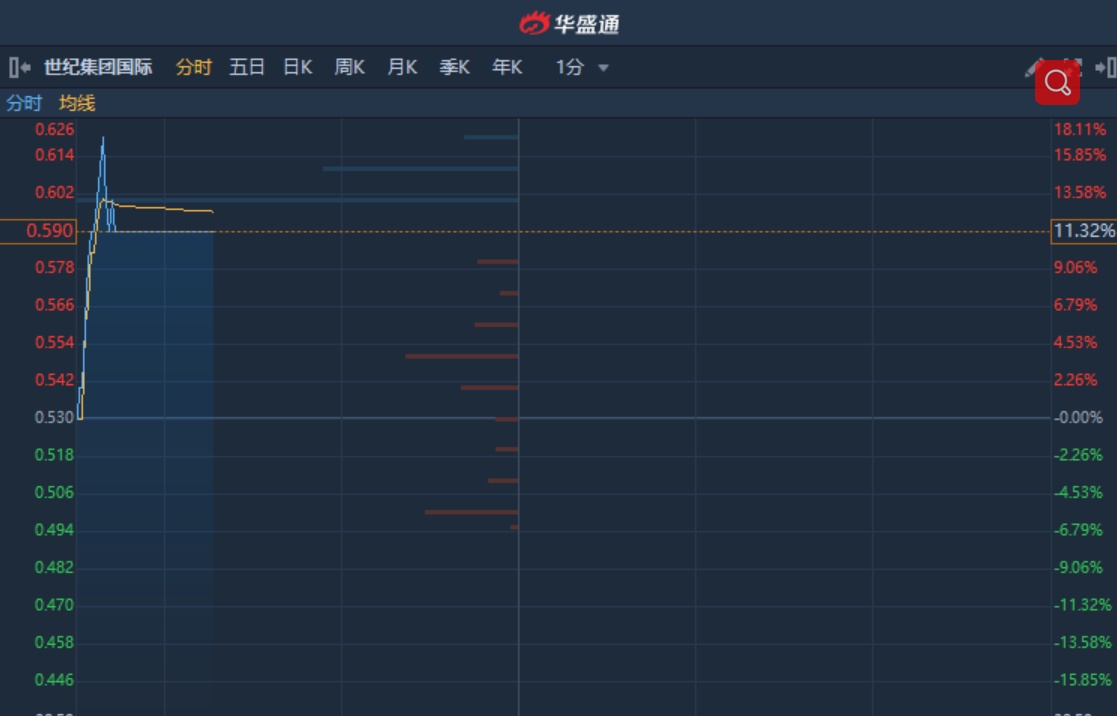Open the 年K yearly chart
The image size is (1117, 716).
click(507, 68)
